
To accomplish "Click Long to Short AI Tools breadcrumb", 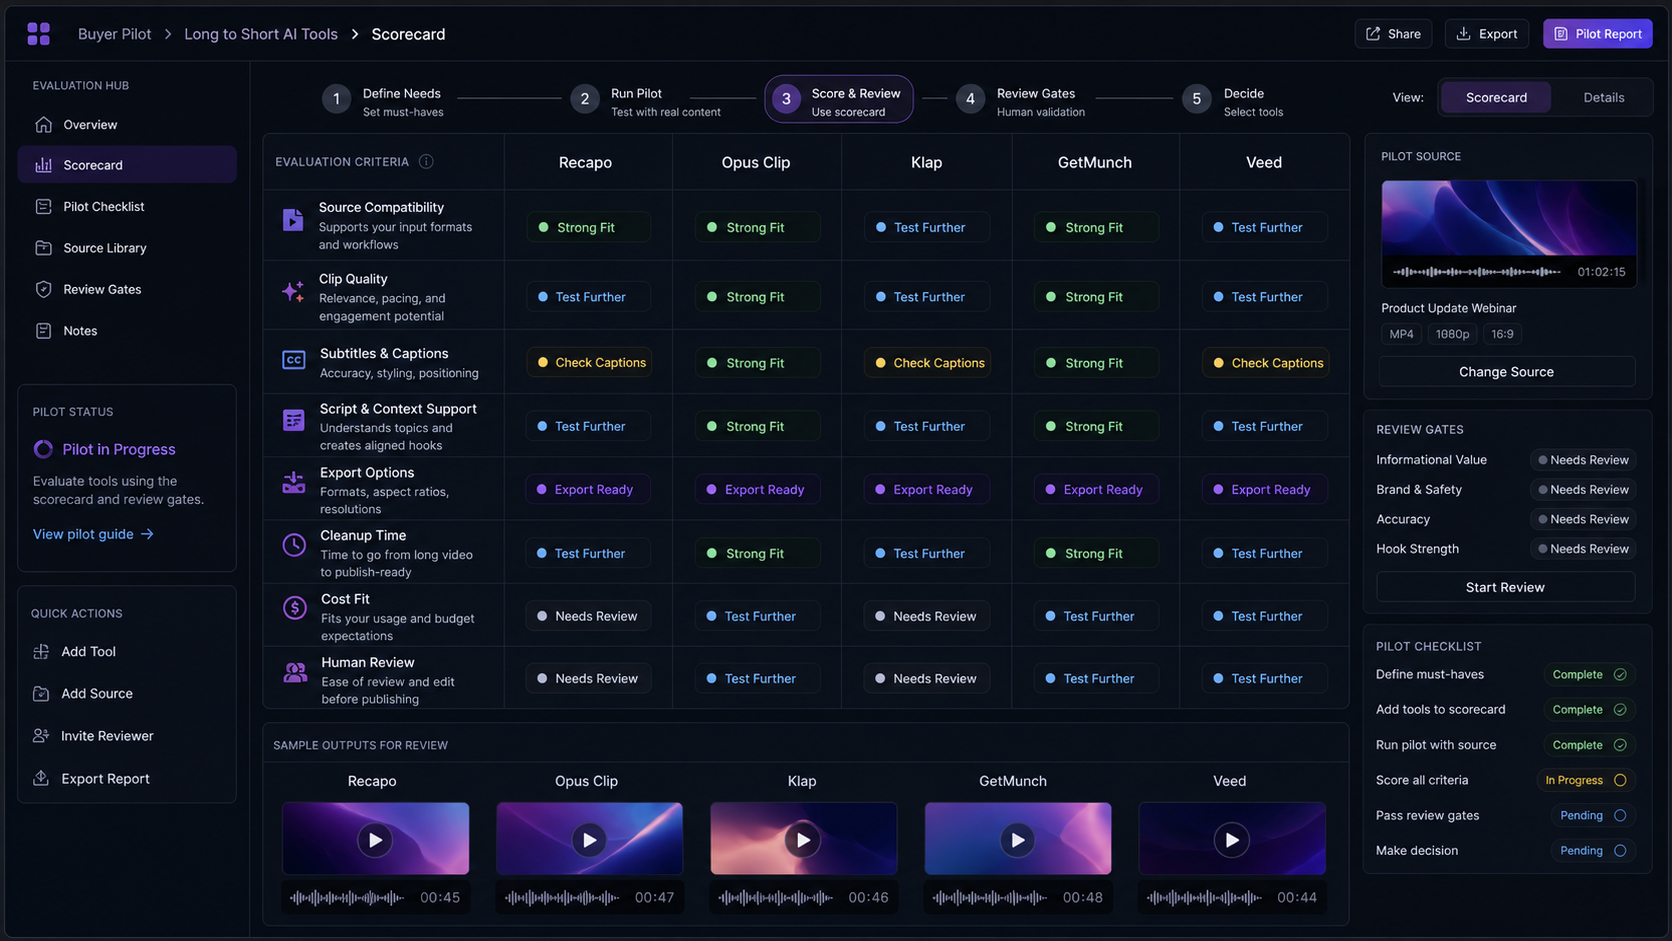I will (261, 34).
